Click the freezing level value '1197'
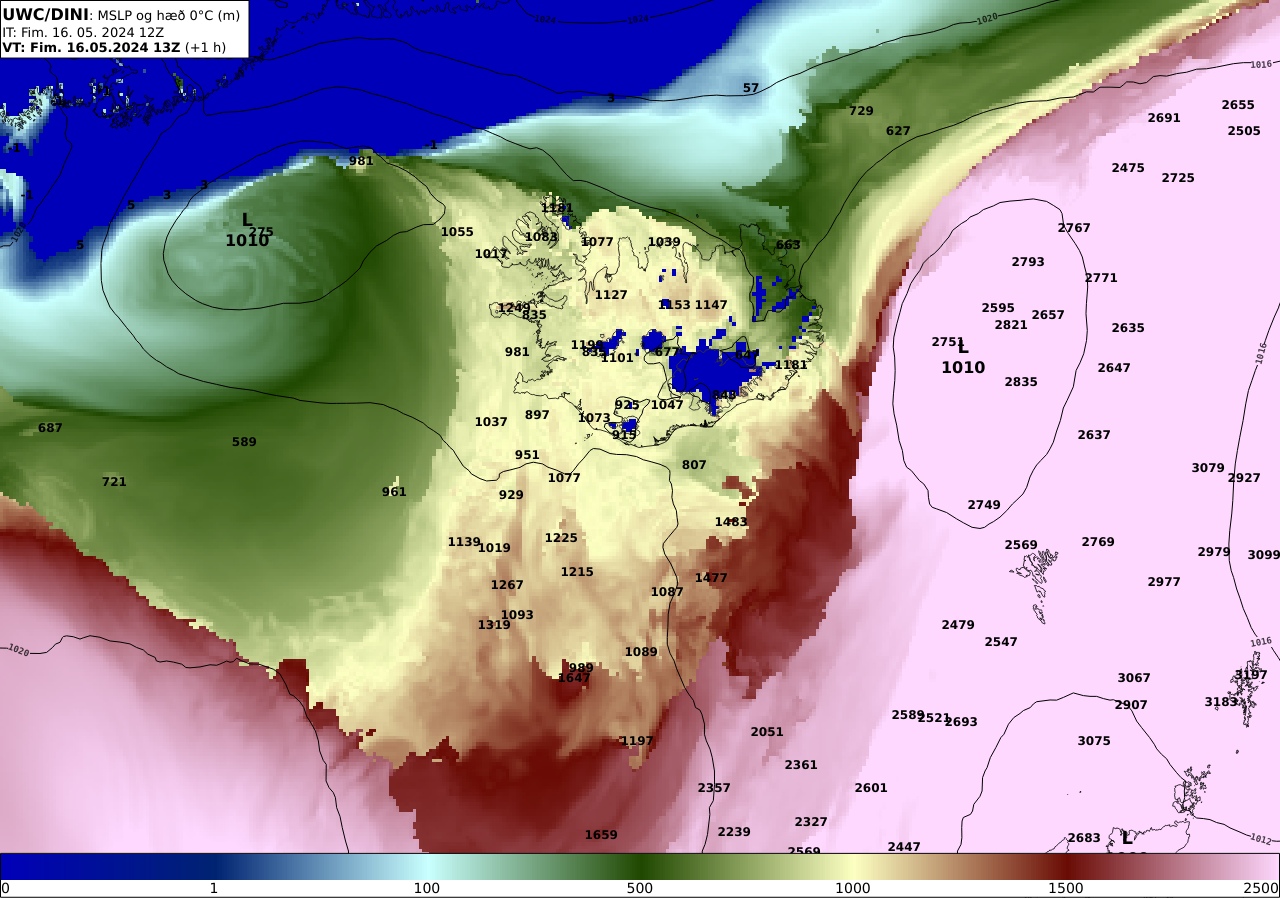This screenshot has height=898, width=1280. 637,741
